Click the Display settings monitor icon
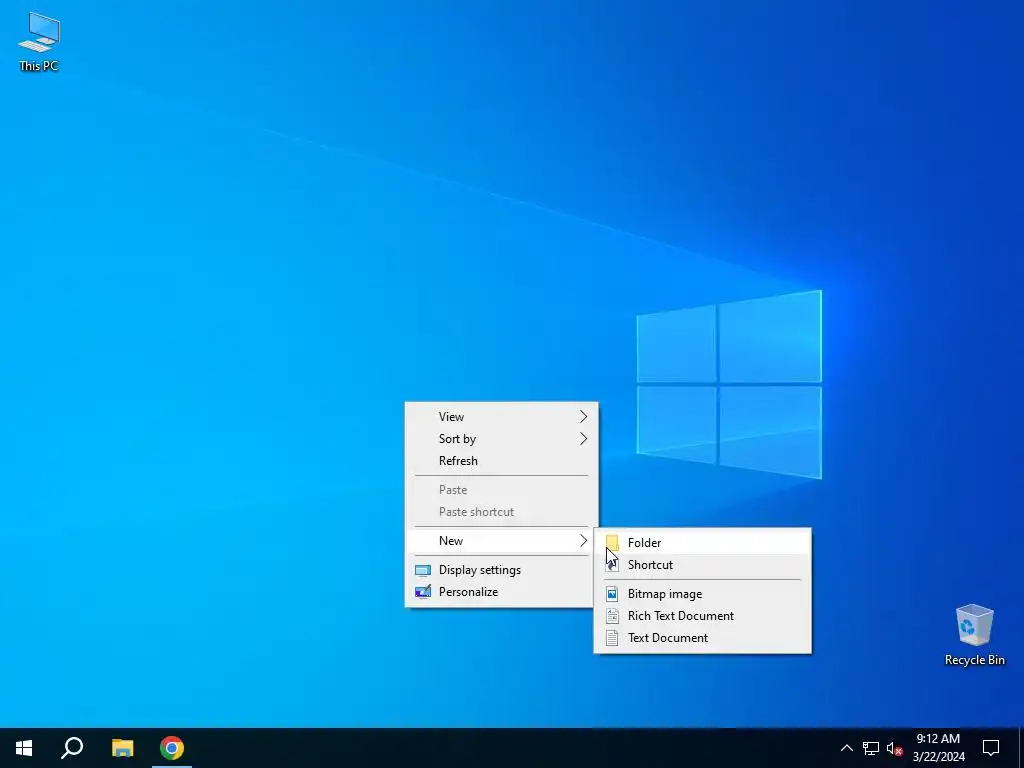This screenshot has height=768, width=1024. click(423, 570)
